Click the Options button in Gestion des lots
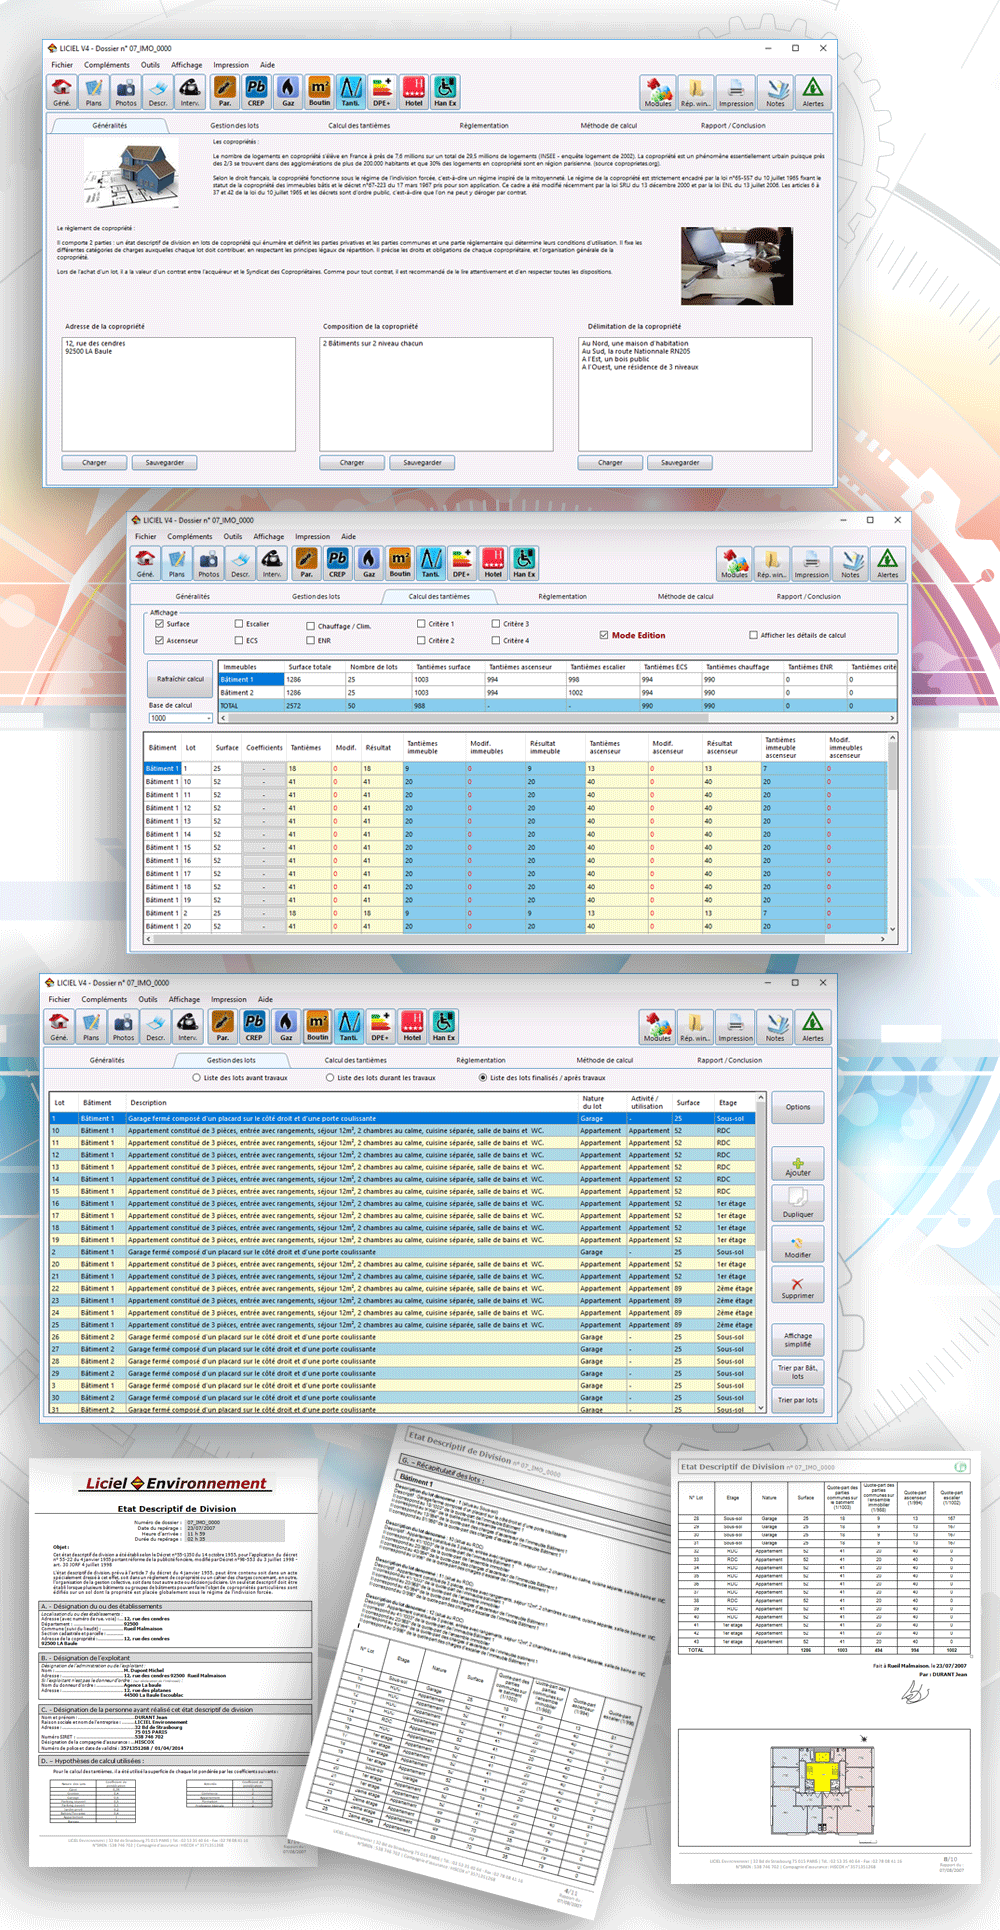This screenshot has width=1000, height=1930. coord(798,1107)
